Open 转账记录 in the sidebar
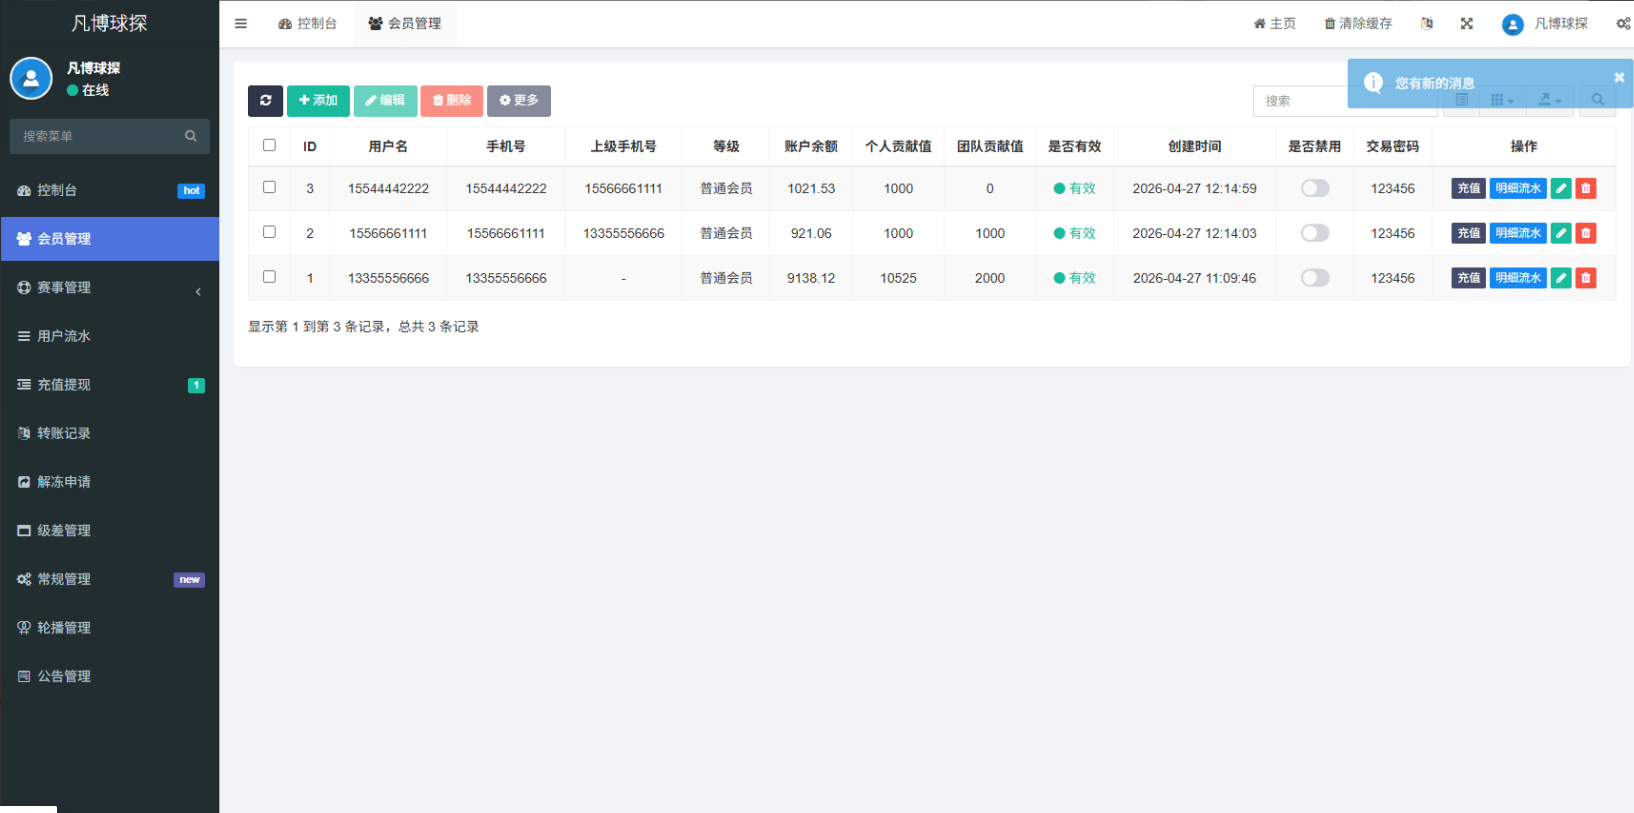This screenshot has width=1634, height=813. pos(110,433)
